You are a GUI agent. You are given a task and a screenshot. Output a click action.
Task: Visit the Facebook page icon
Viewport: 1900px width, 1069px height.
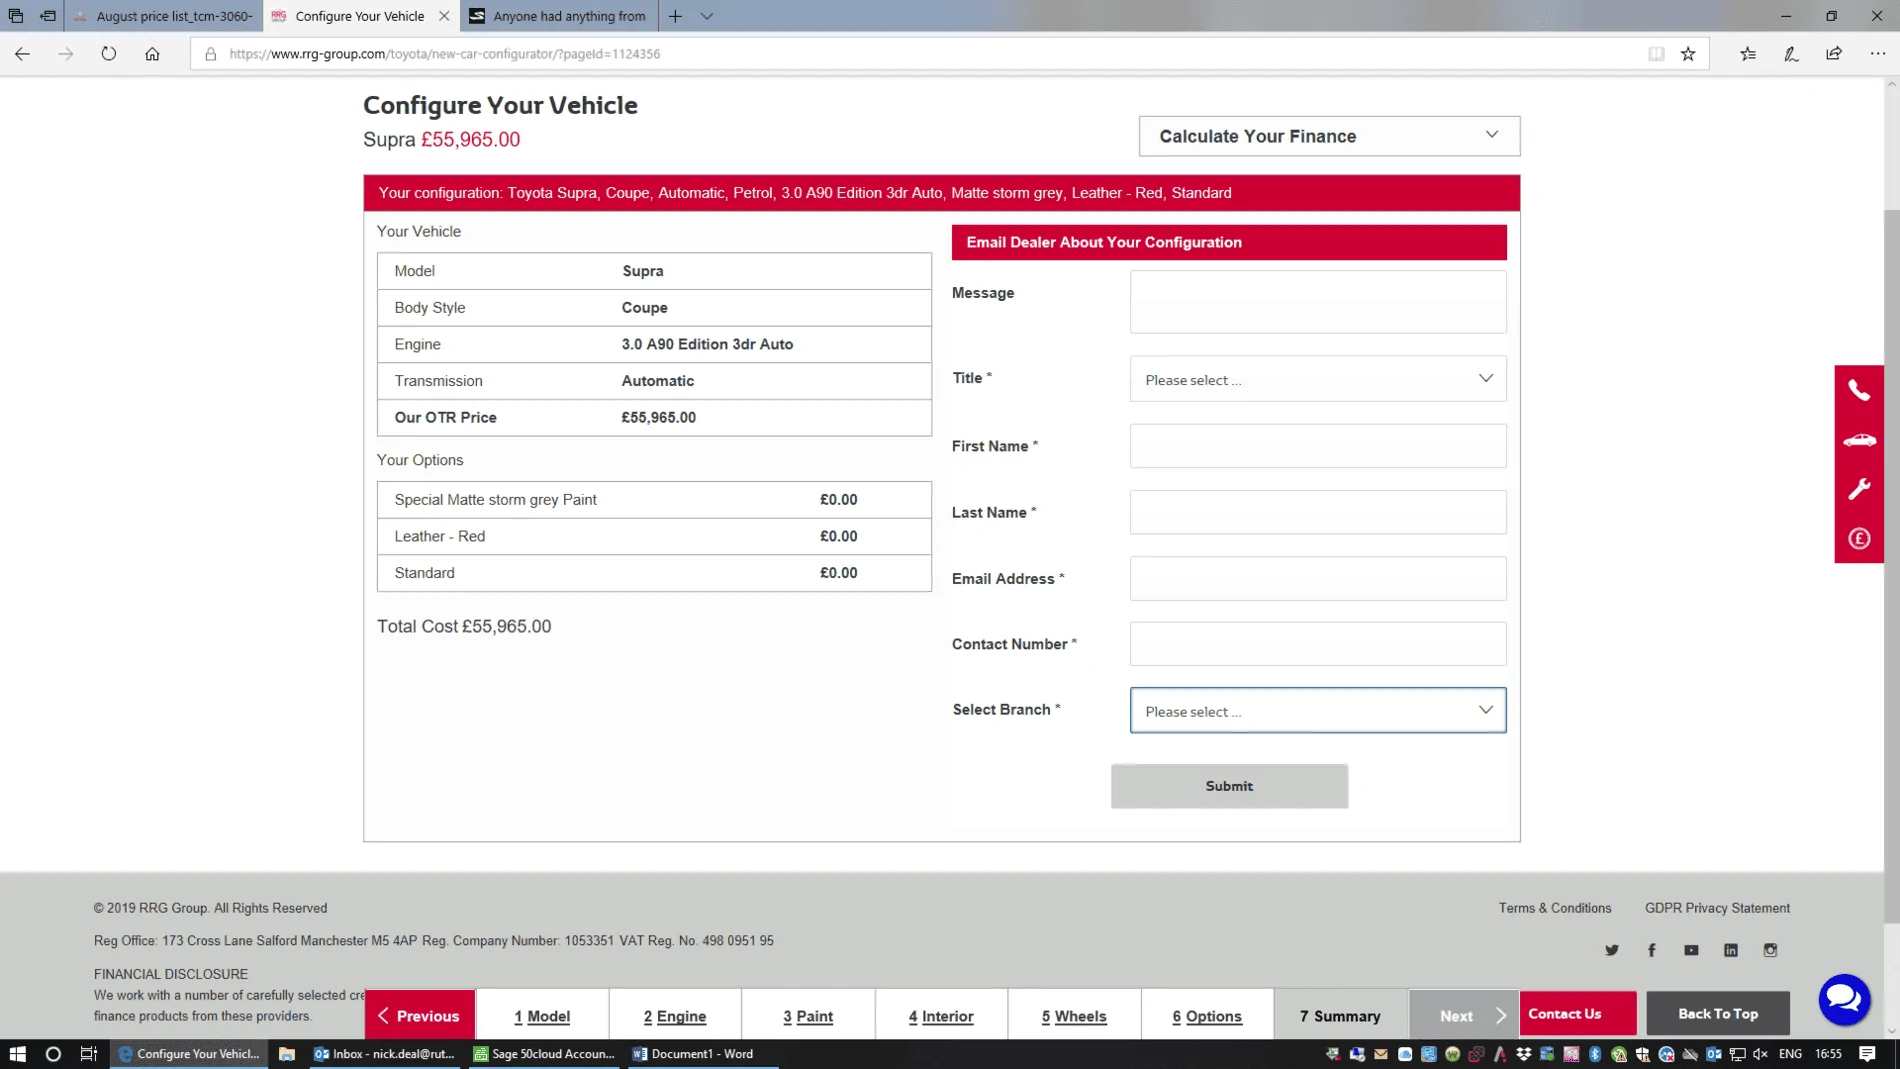tap(1651, 950)
